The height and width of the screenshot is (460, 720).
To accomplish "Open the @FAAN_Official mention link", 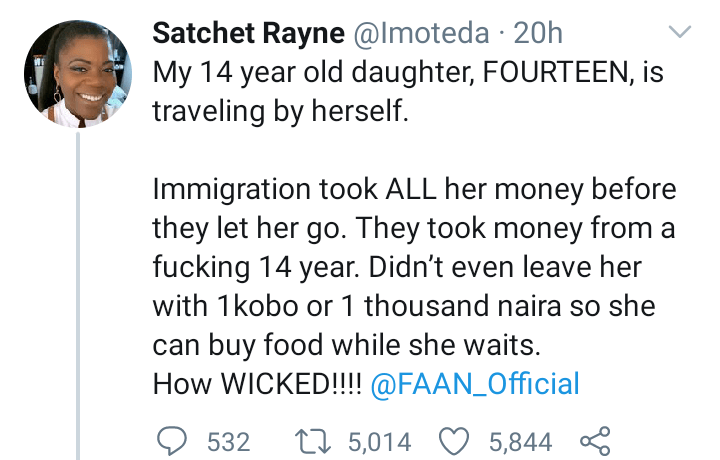I will [x=475, y=384].
